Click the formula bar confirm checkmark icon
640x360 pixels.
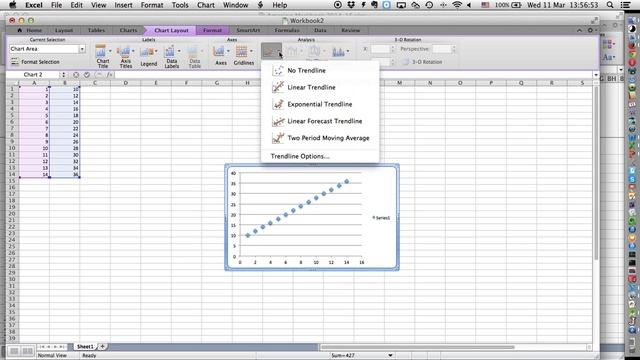87,75
